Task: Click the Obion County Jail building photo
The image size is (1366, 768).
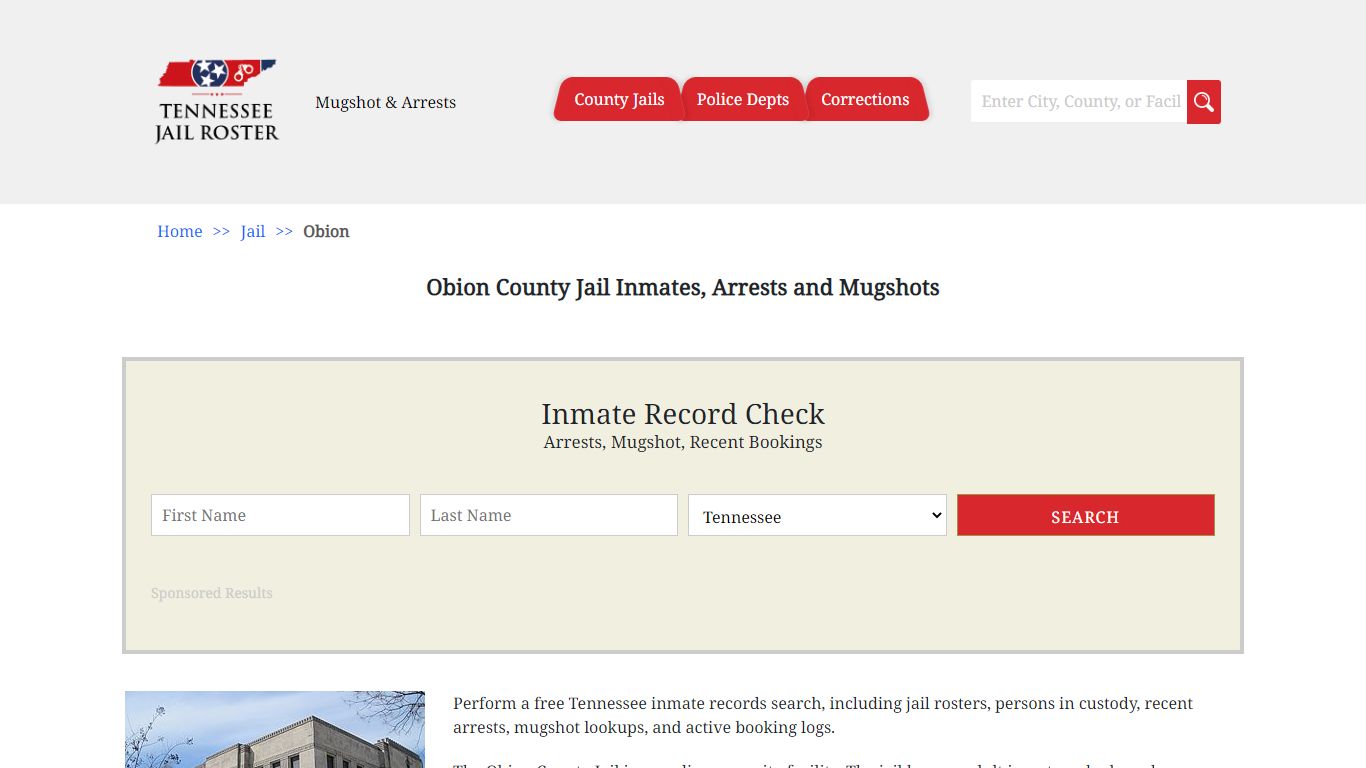Action: pyautogui.click(x=275, y=729)
